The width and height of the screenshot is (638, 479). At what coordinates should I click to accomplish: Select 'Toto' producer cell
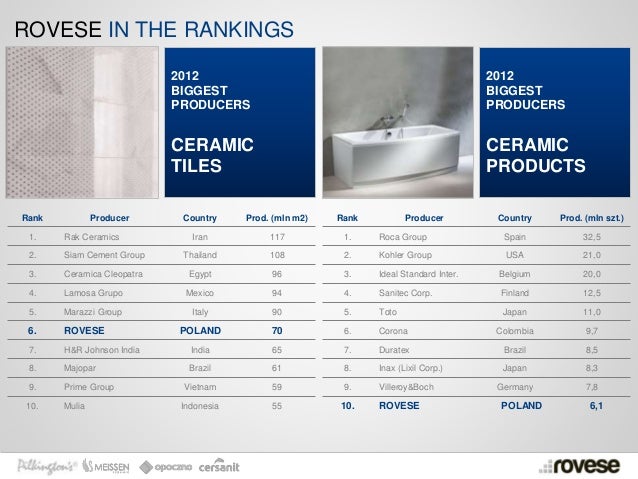coord(388,312)
